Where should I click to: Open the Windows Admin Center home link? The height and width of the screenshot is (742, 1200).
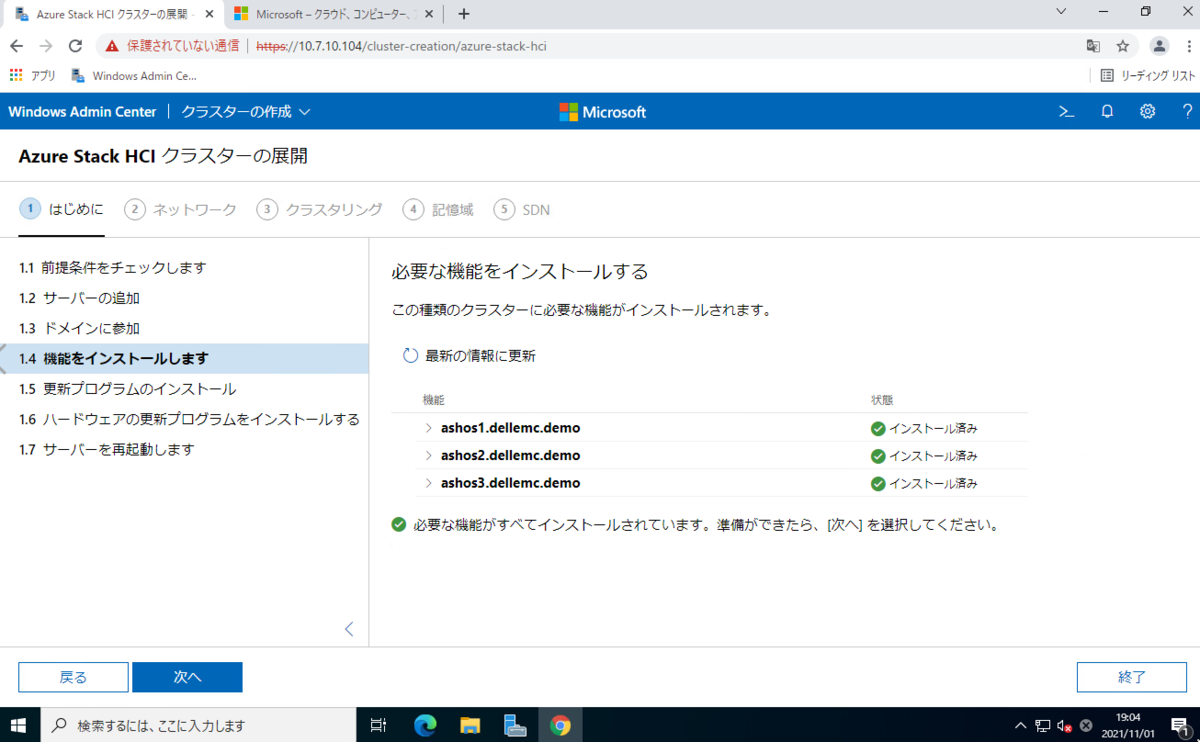pyautogui.click(x=82, y=112)
